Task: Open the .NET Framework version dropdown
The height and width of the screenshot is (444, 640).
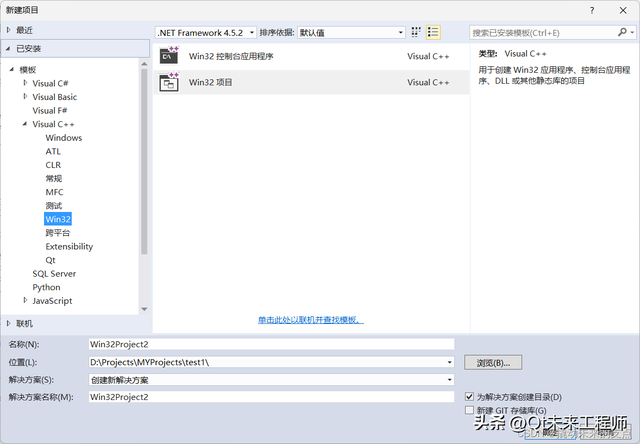Action: click(x=206, y=33)
